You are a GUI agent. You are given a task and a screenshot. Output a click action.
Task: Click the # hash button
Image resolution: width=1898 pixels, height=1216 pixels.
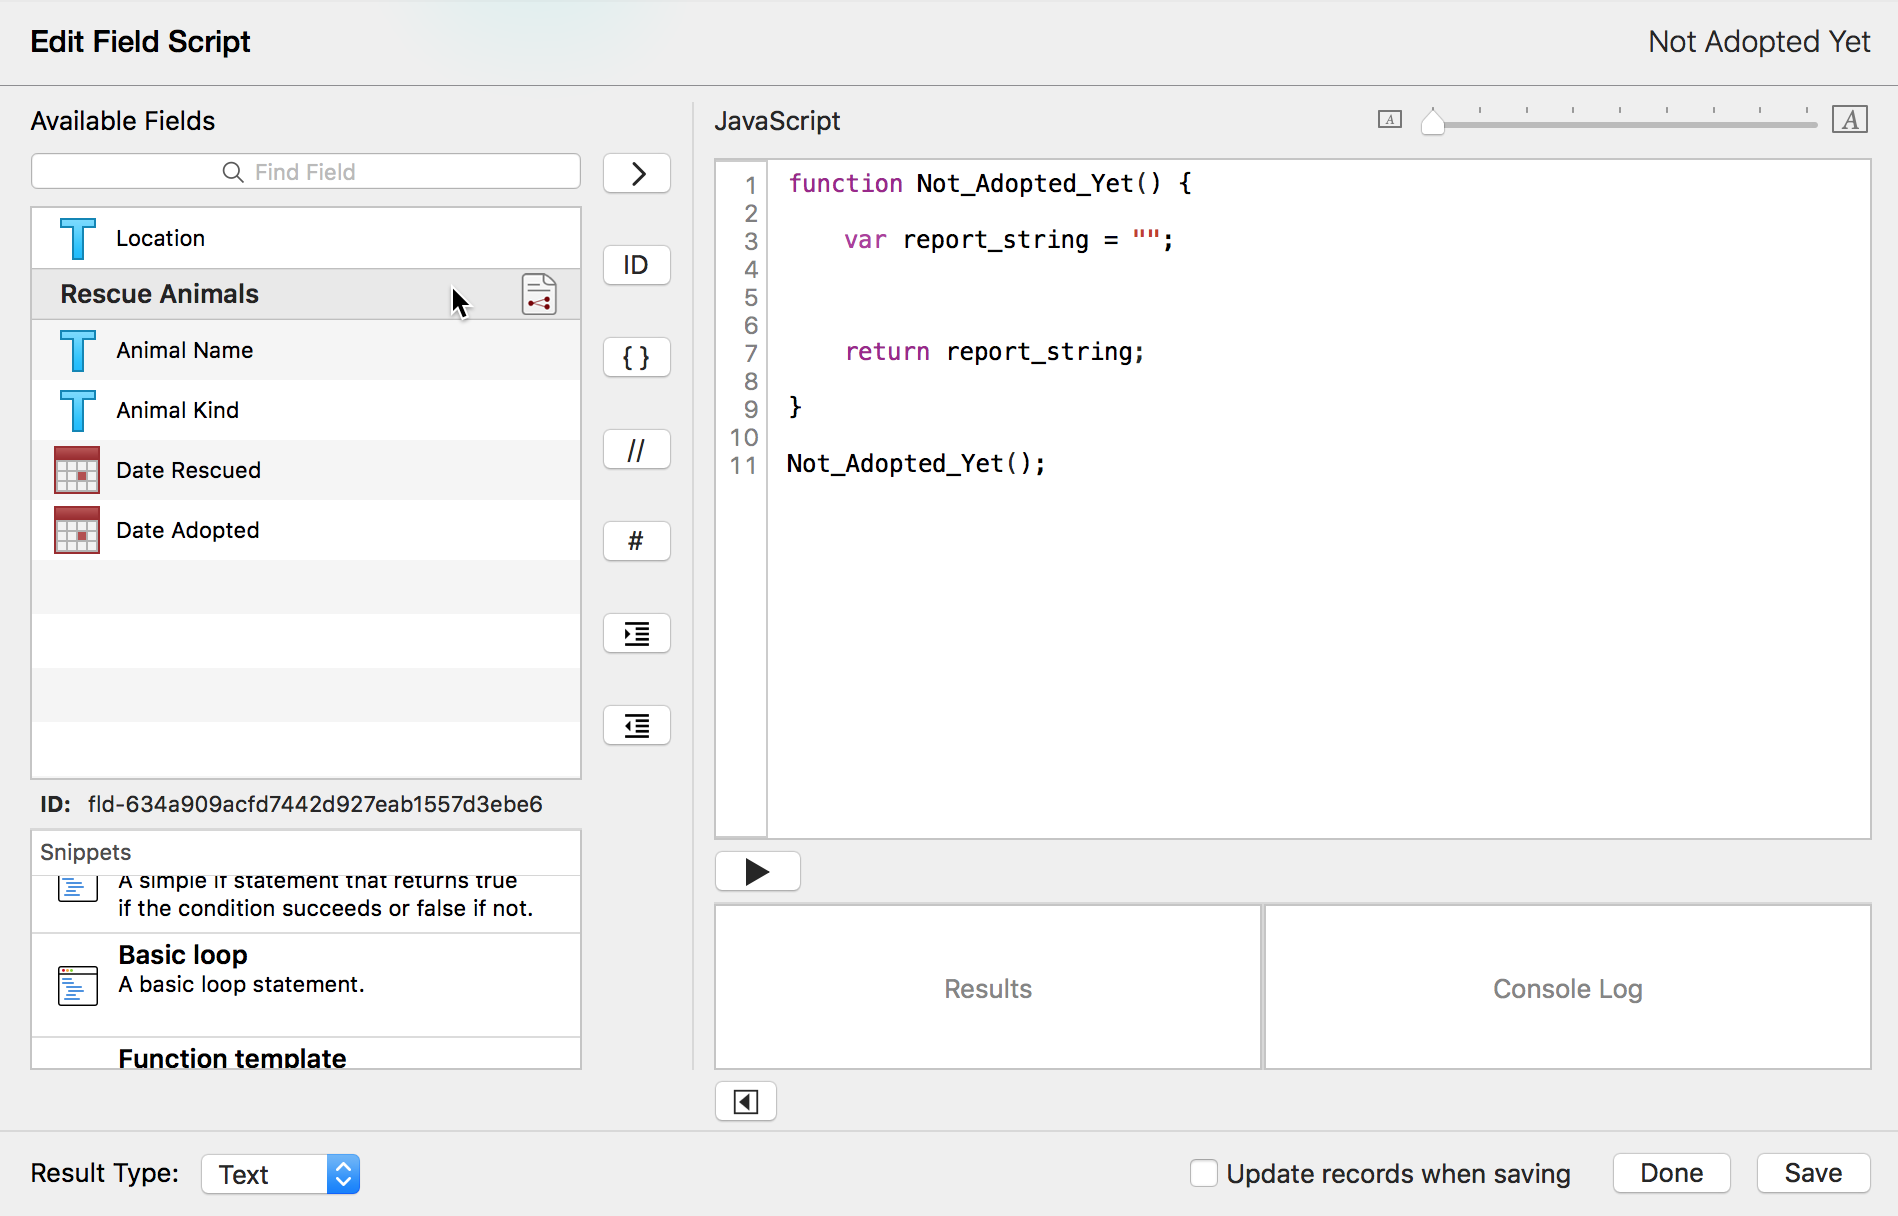tap(636, 541)
